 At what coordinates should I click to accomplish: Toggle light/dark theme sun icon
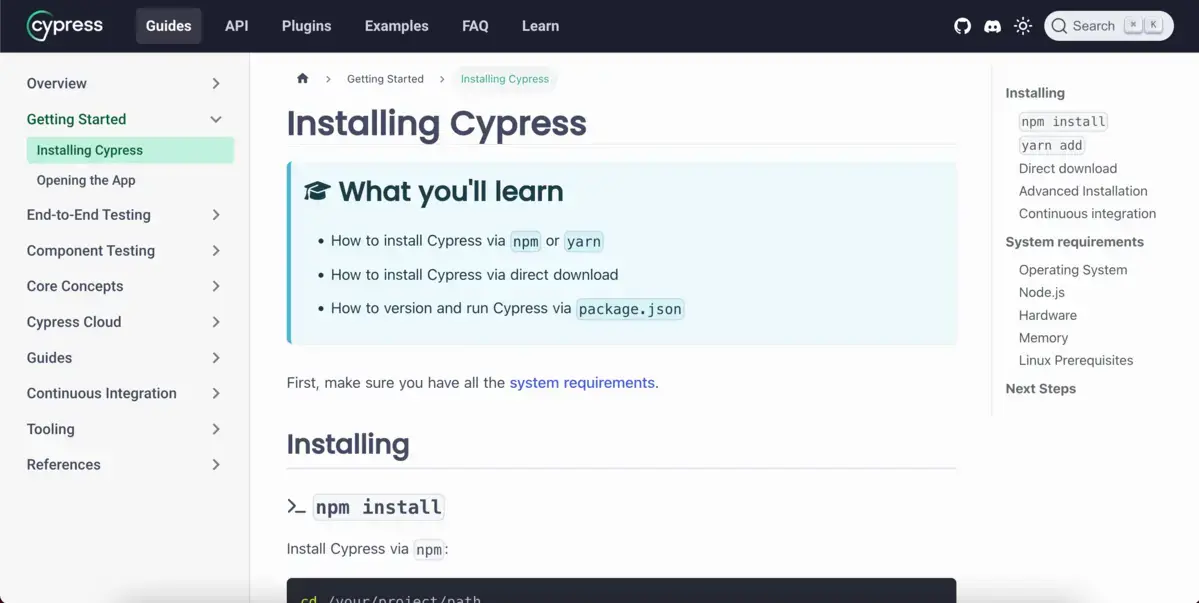tap(1022, 26)
